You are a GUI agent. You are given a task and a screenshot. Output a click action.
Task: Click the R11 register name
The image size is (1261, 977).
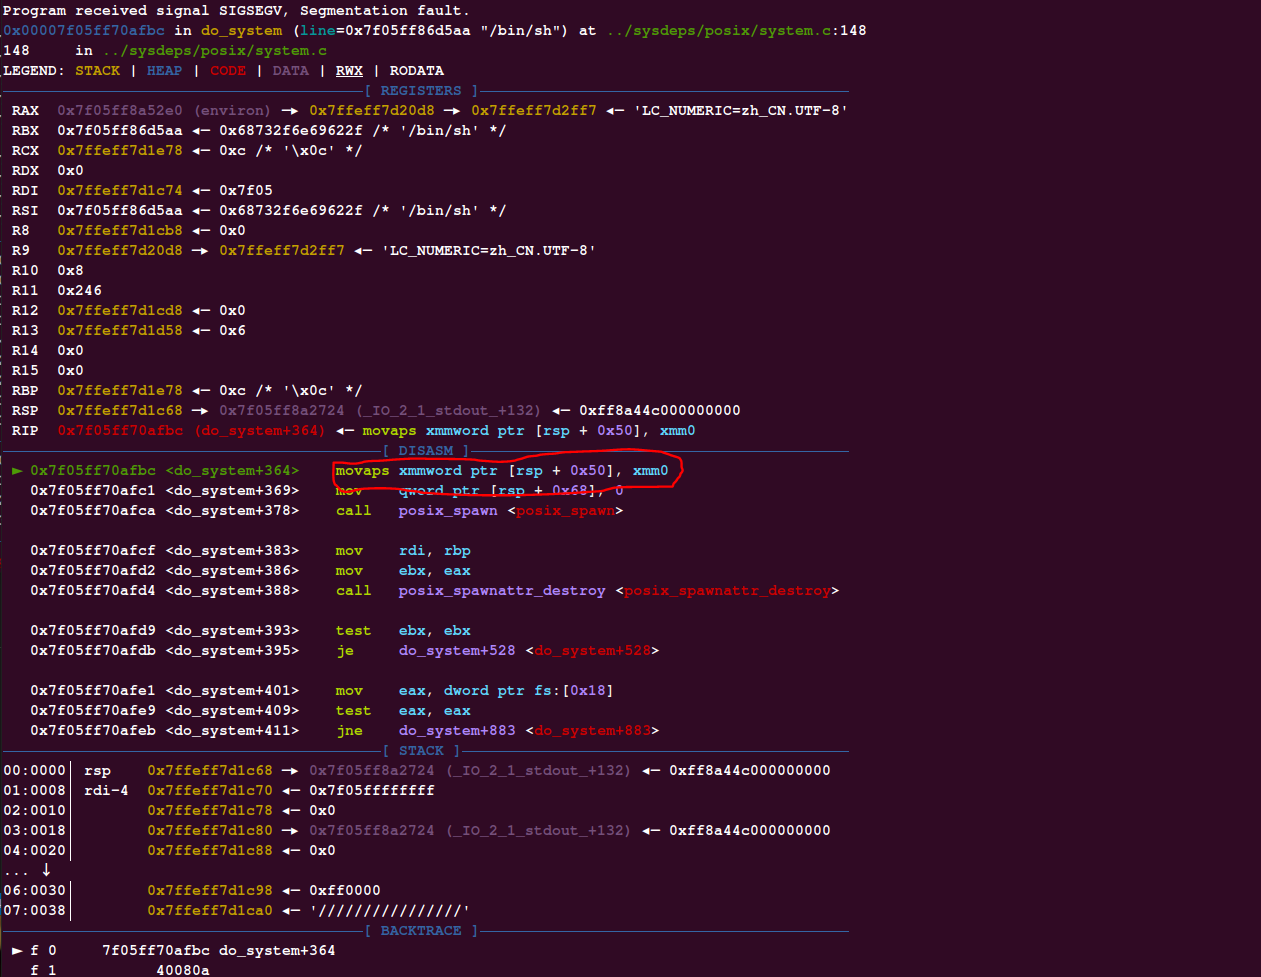[25, 291]
